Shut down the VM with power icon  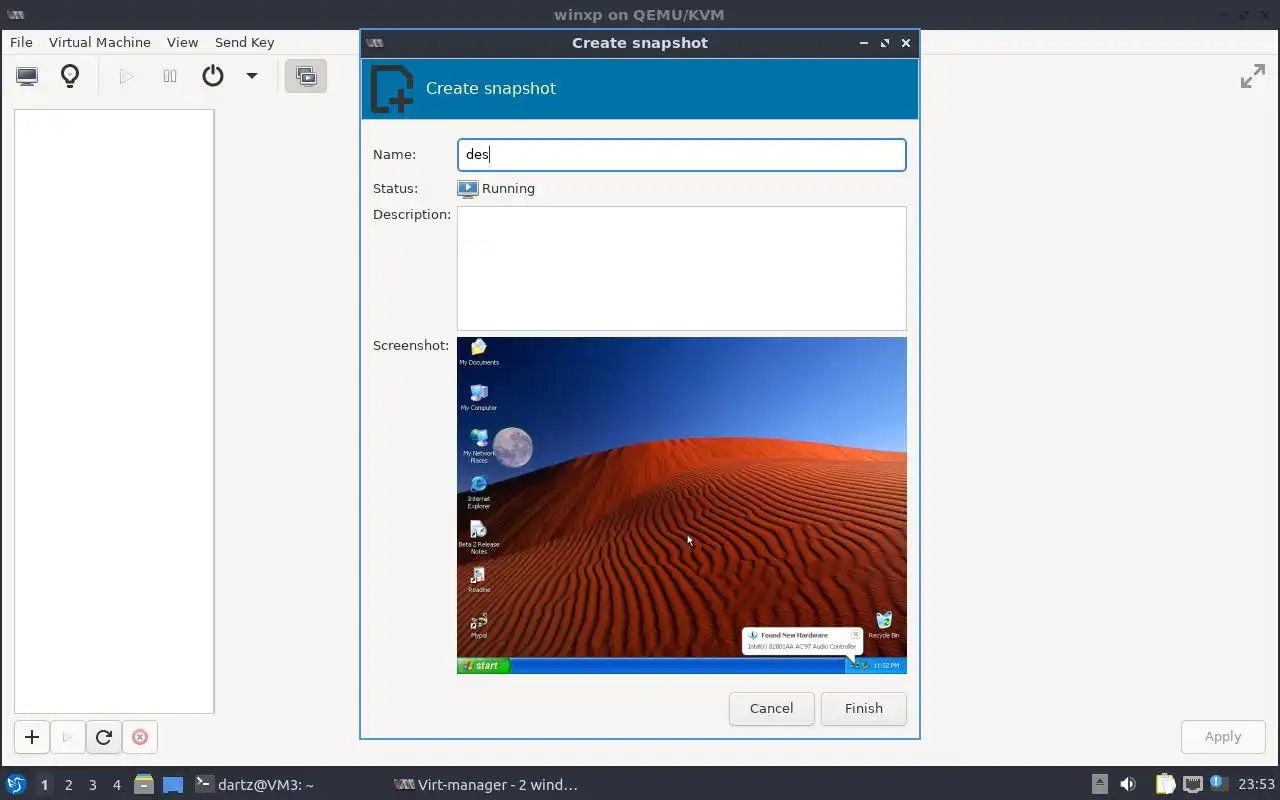[x=213, y=76]
